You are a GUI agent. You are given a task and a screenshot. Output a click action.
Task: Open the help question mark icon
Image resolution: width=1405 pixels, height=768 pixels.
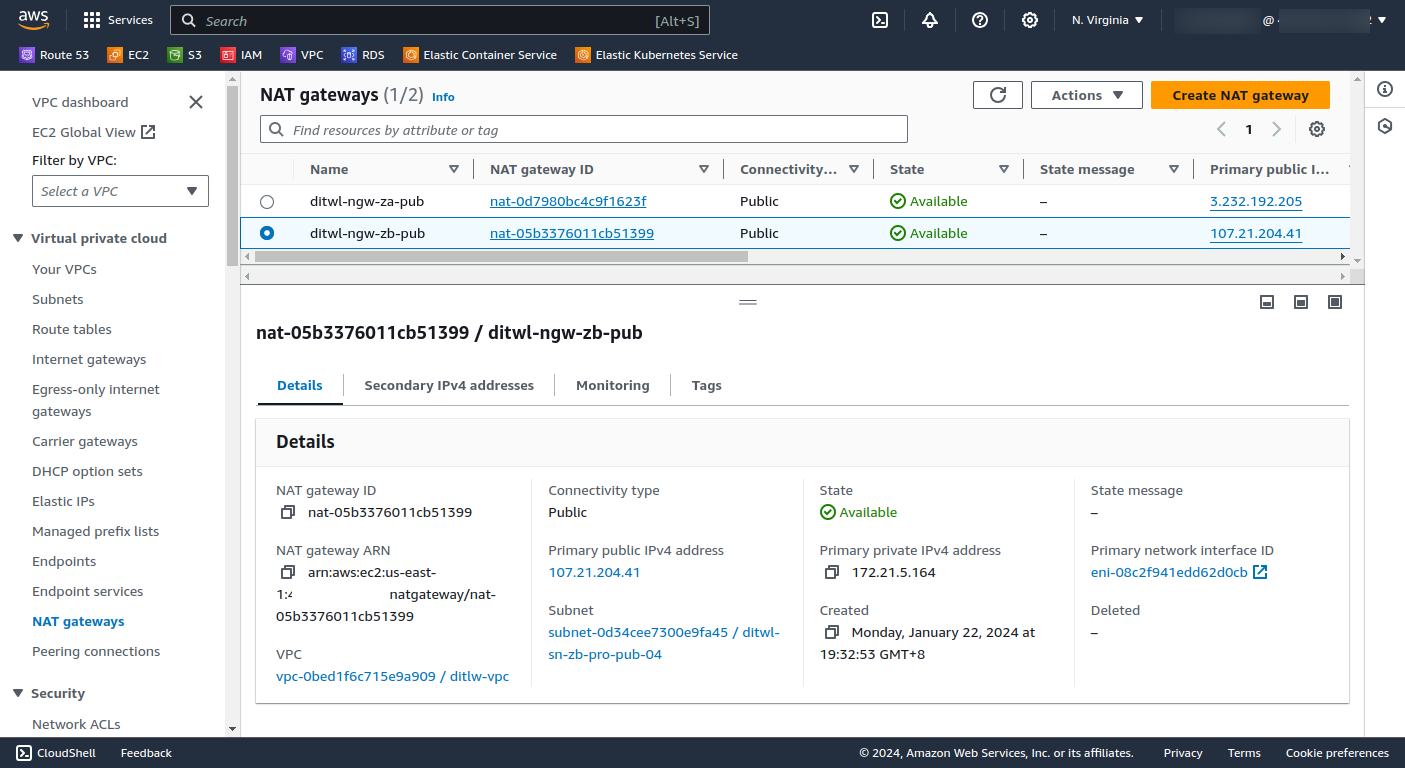(980, 20)
